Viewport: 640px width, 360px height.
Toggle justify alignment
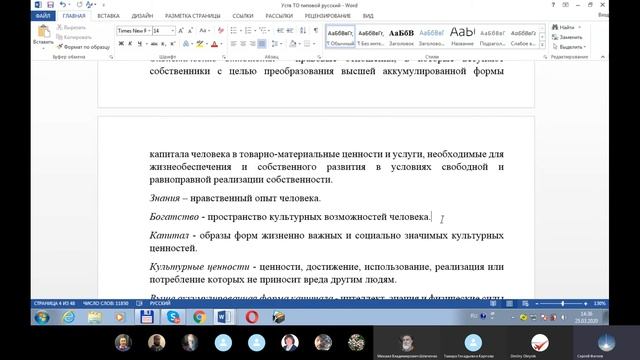coord(262,44)
